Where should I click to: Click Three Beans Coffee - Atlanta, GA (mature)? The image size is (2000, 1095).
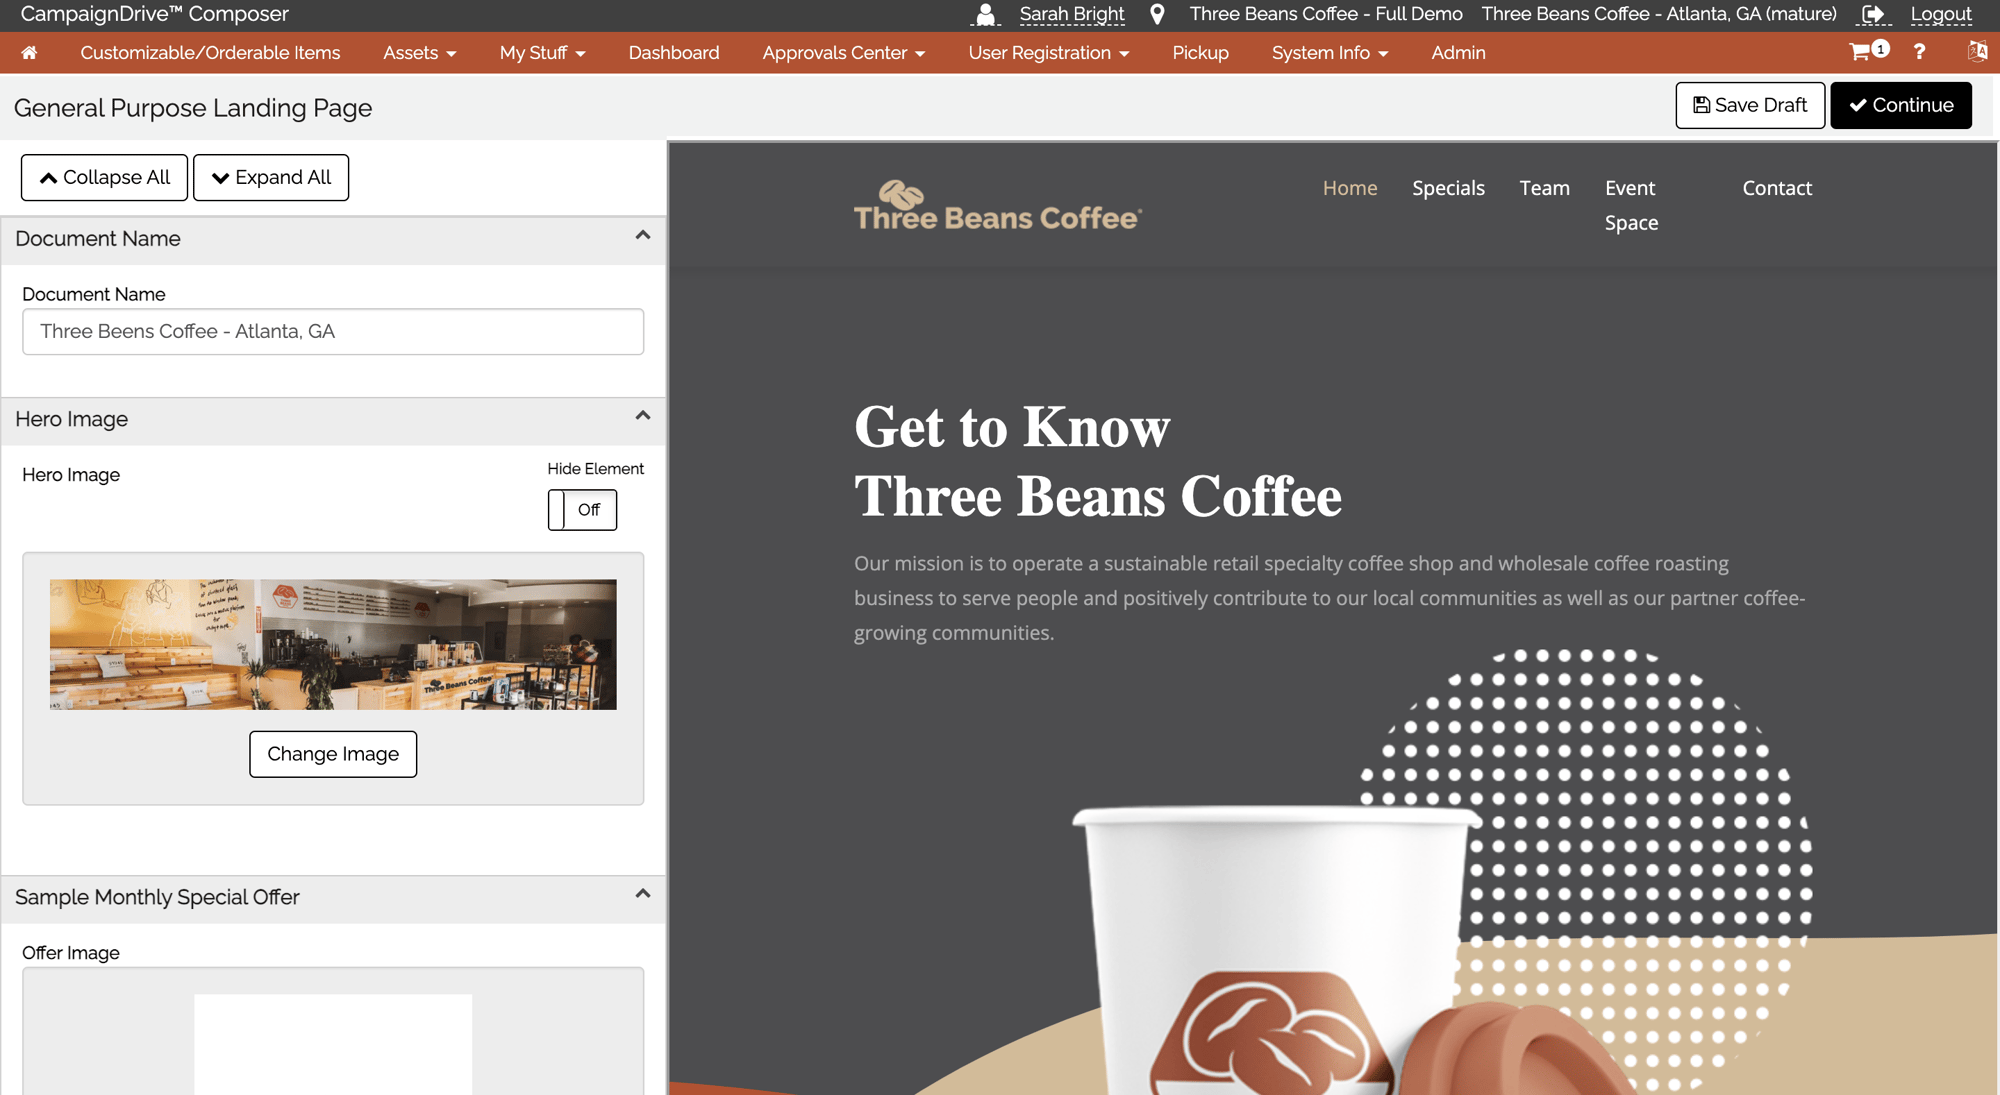[1658, 14]
